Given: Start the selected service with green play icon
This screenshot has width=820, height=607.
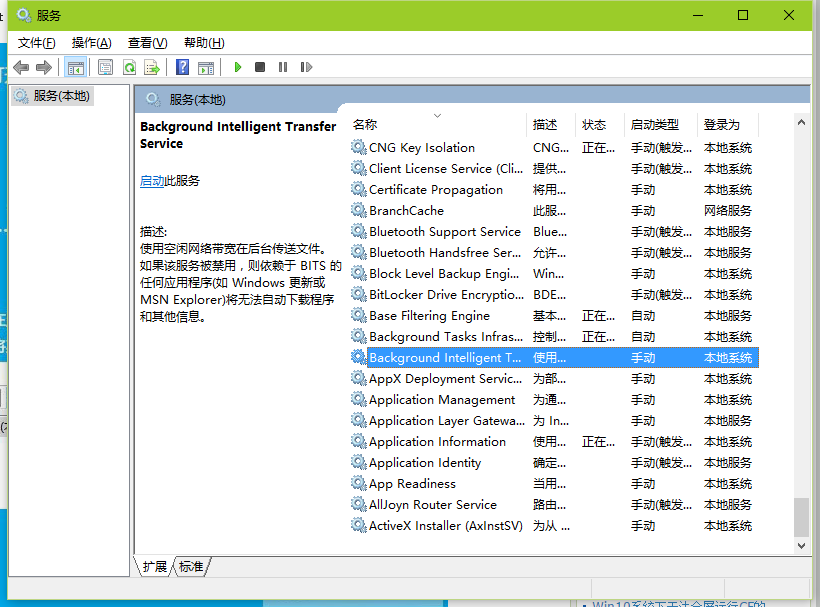Looking at the screenshot, I should tap(237, 66).
